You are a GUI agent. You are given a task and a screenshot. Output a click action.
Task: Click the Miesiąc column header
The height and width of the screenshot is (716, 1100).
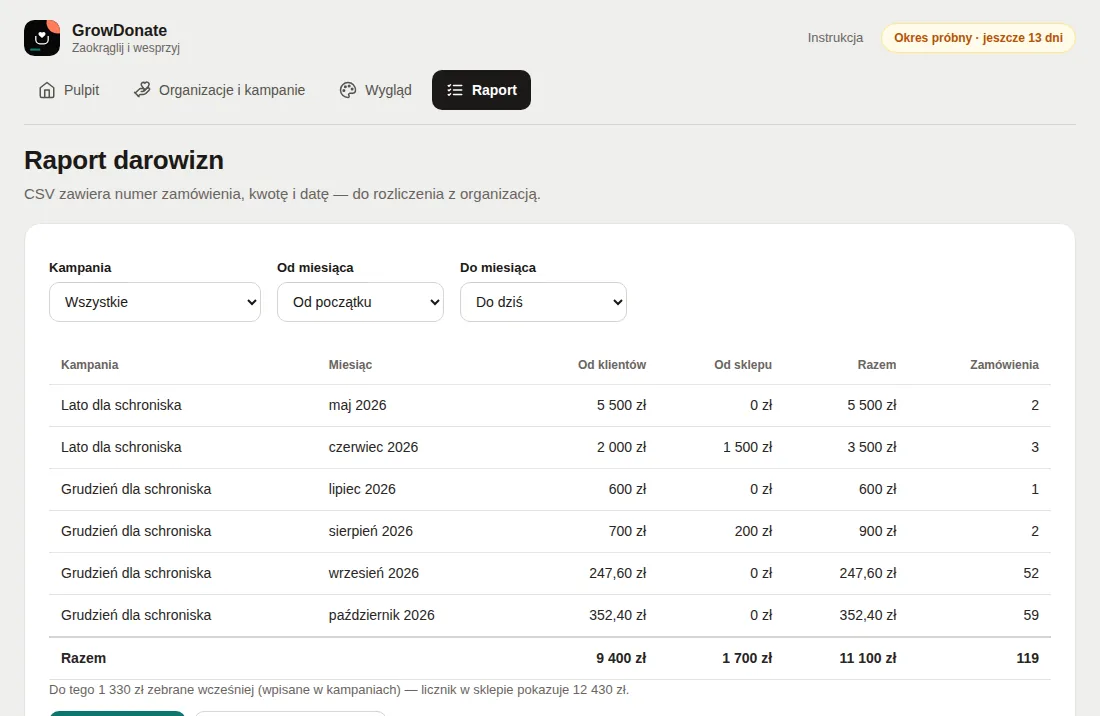(x=350, y=365)
